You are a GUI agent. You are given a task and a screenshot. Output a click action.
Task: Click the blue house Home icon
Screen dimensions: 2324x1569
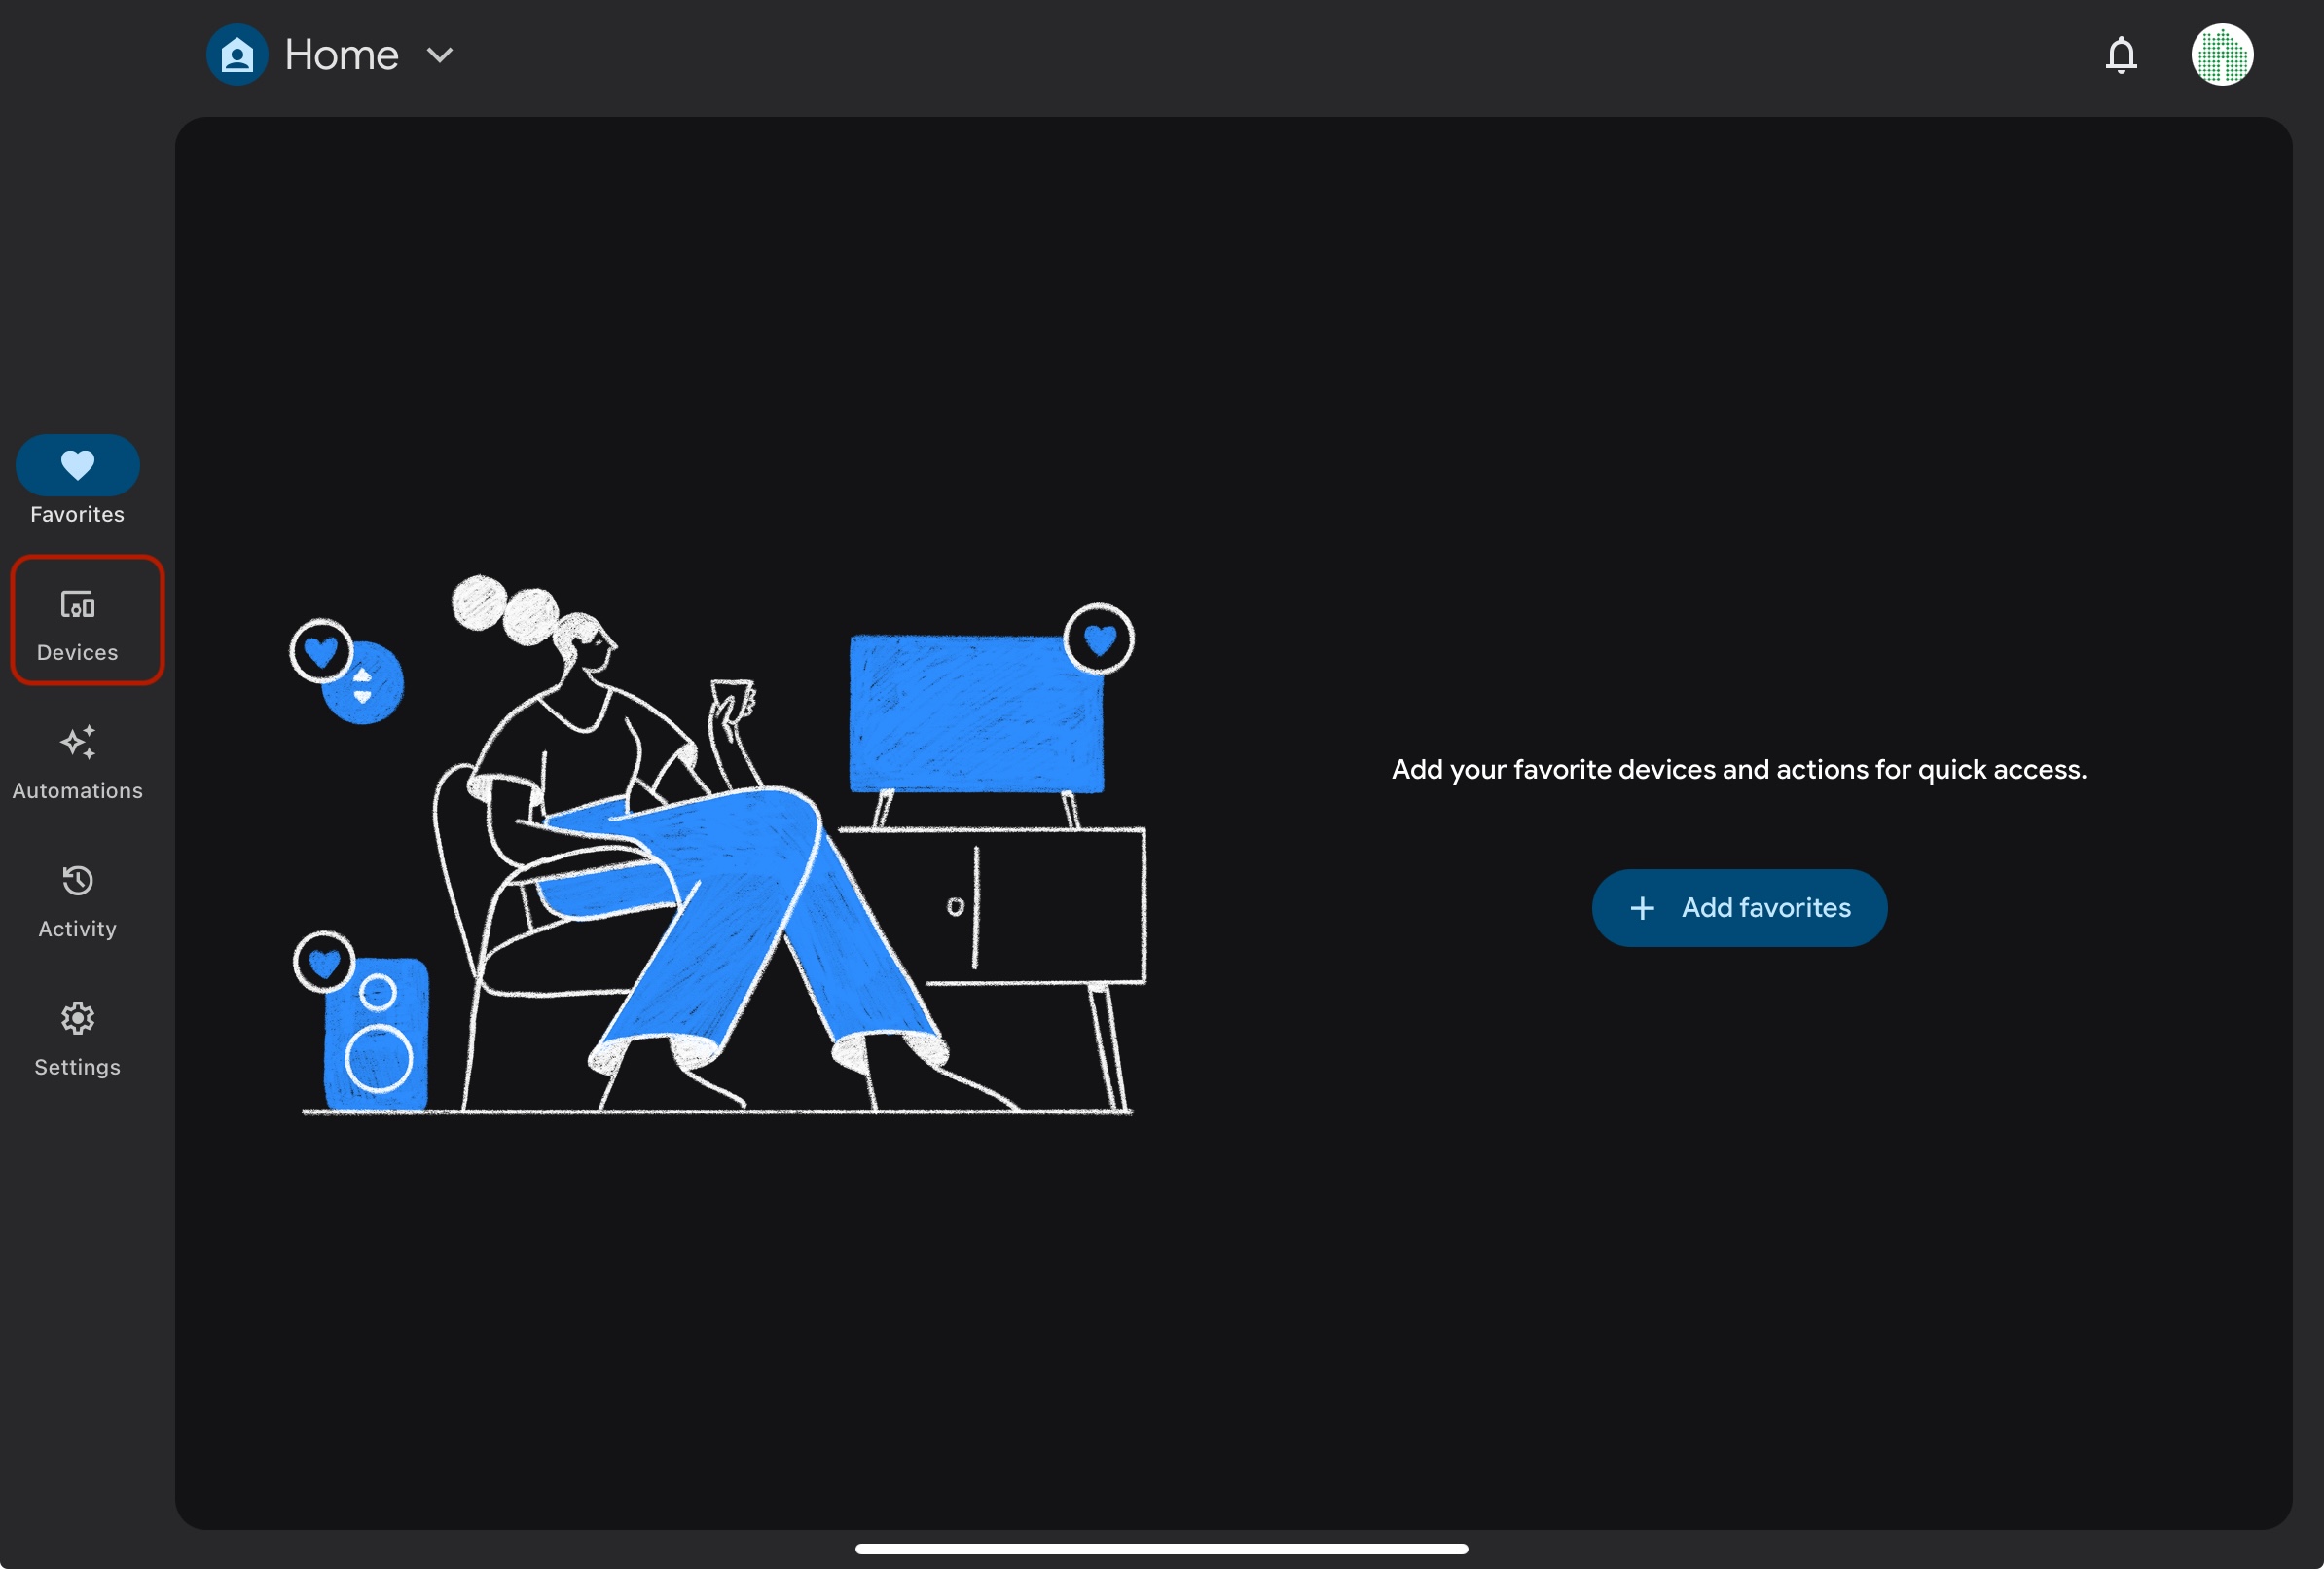pyautogui.click(x=237, y=55)
